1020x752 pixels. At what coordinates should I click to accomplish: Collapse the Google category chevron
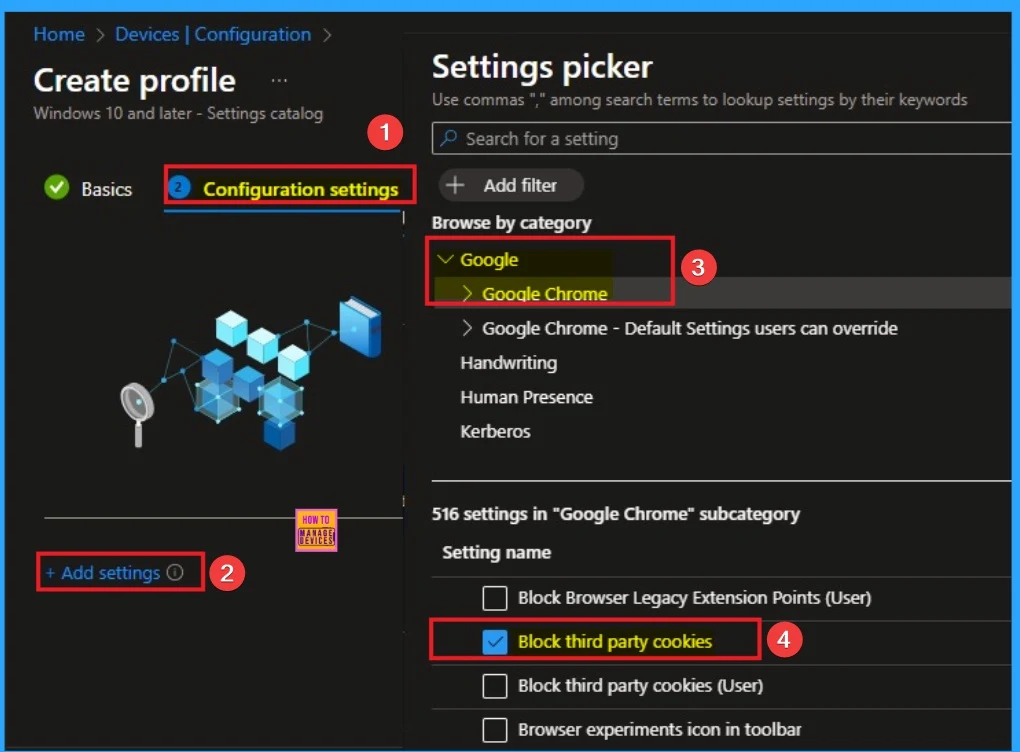click(446, 260)
